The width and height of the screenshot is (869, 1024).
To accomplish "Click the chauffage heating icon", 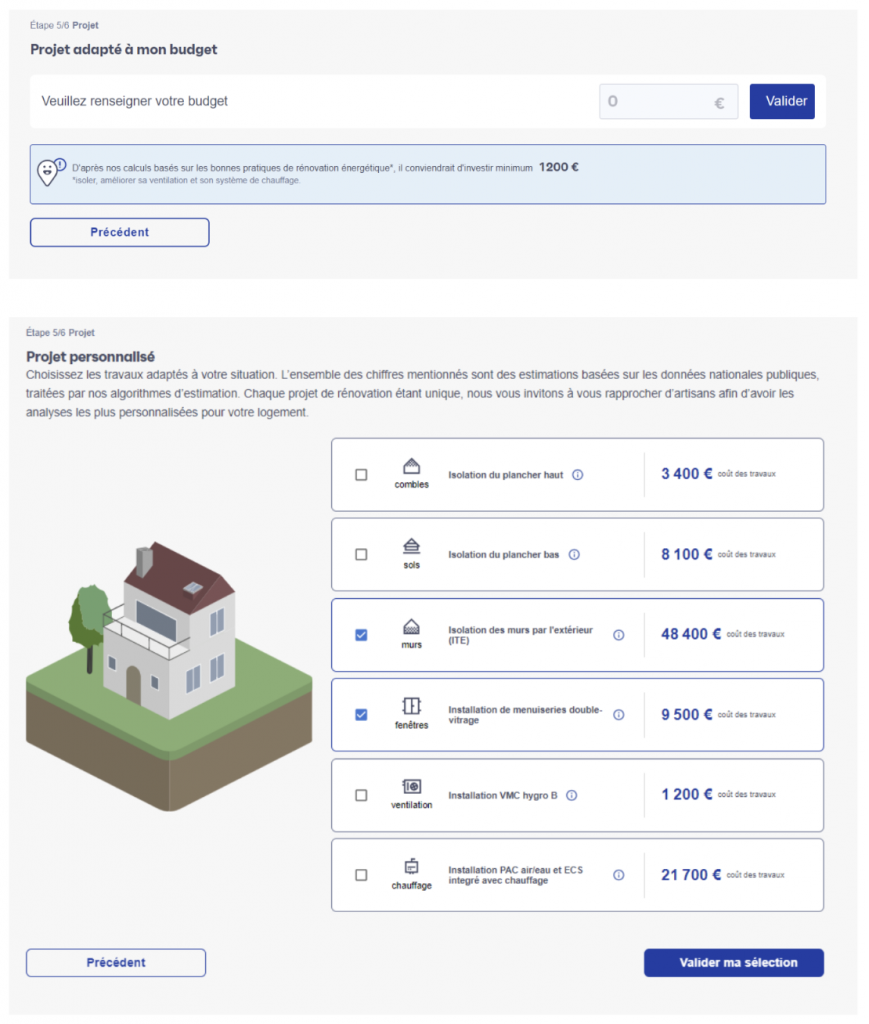I will point(411,867).
